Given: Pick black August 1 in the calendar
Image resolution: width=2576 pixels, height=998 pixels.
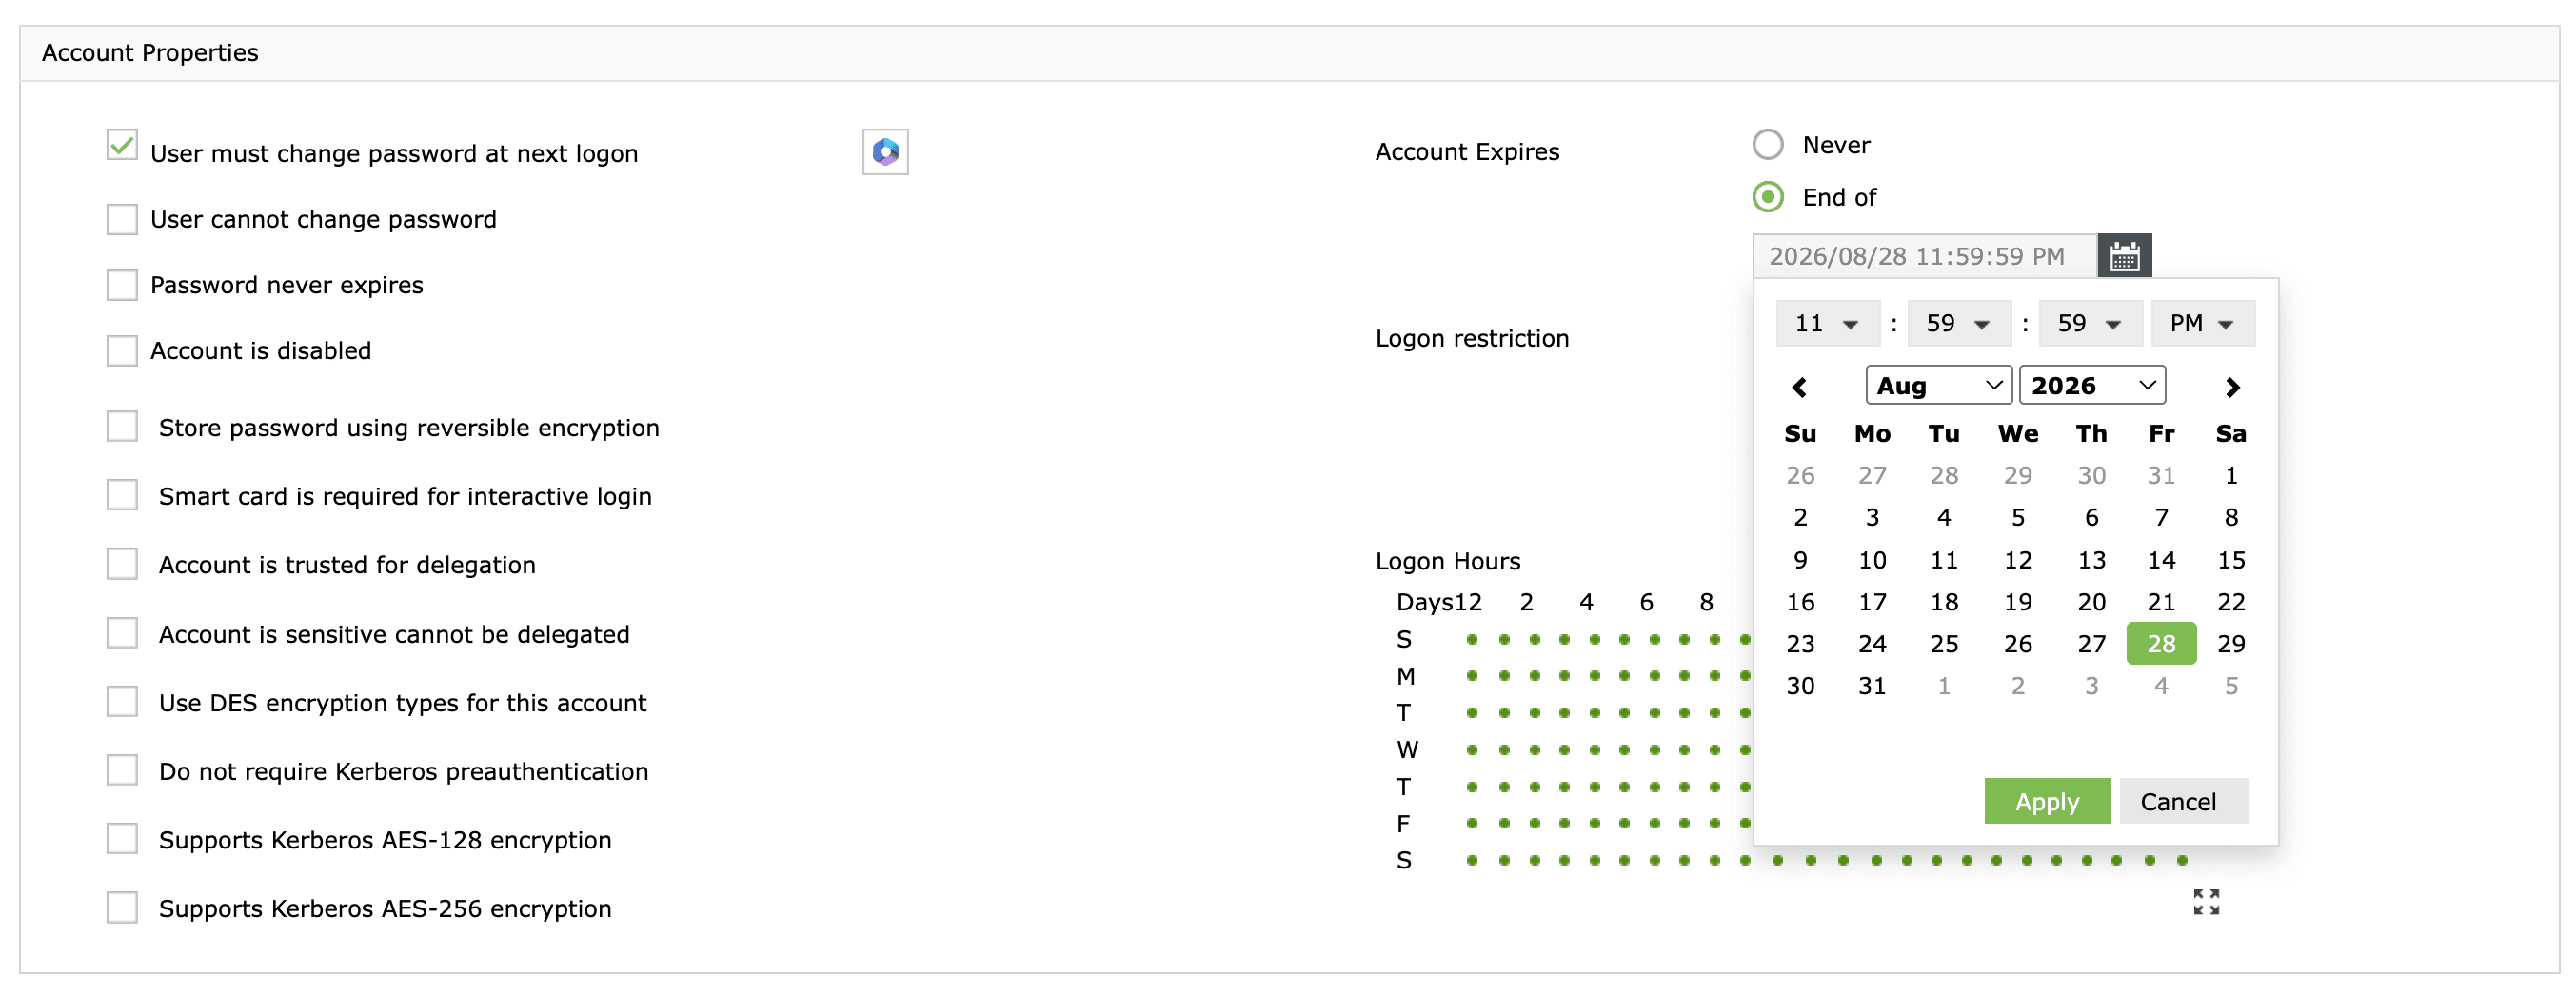Looking at the screenshot, I should click(2231, 476).
